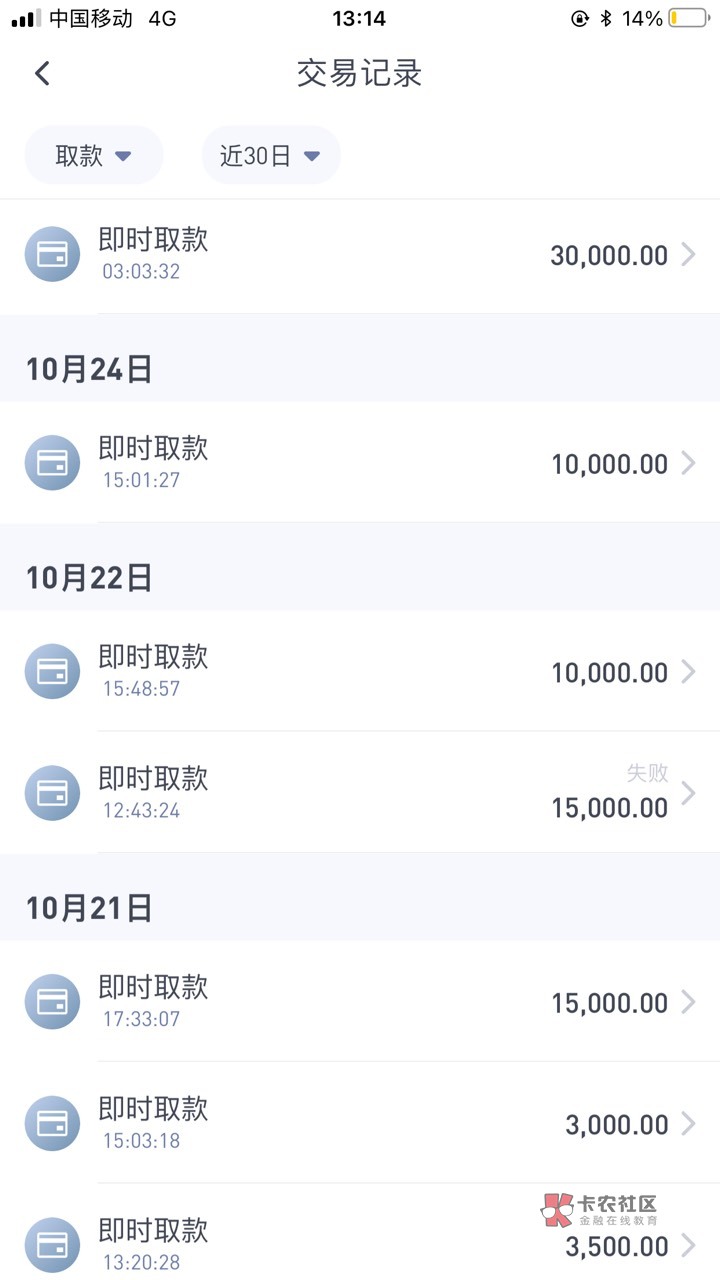This screenshot has width=720, height=1280.
Task: Tap card icon of 15:48:57 withdrawal
Action: (52, 671)
